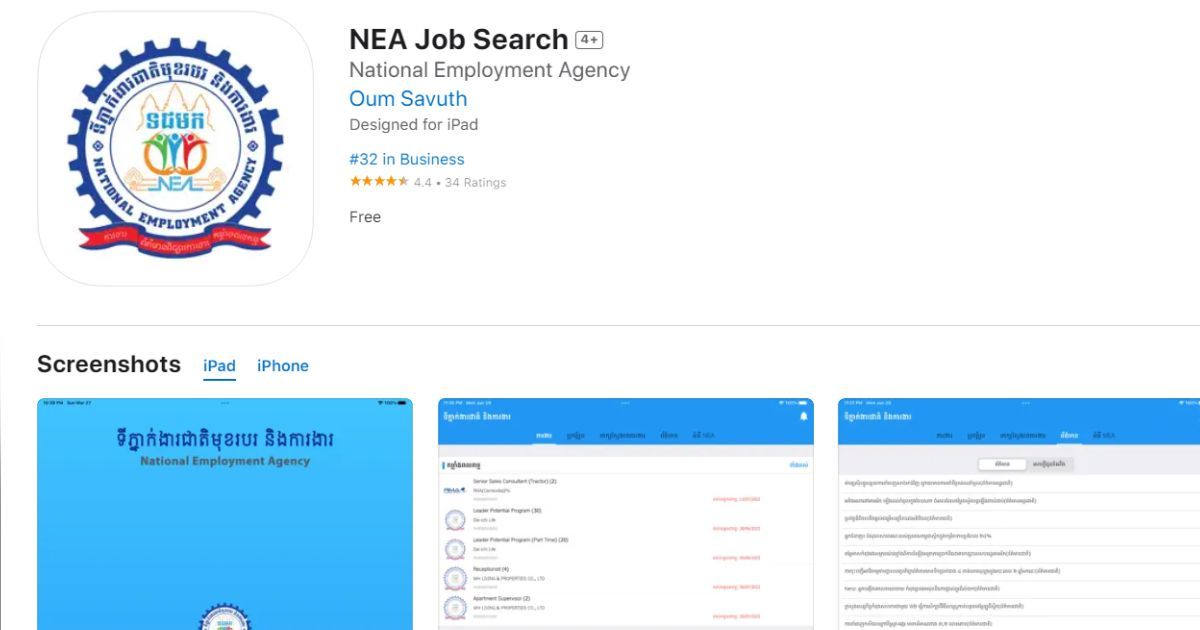Click the 34 Ratings text
Screen dimensions: 1200x630
(475, 183)
